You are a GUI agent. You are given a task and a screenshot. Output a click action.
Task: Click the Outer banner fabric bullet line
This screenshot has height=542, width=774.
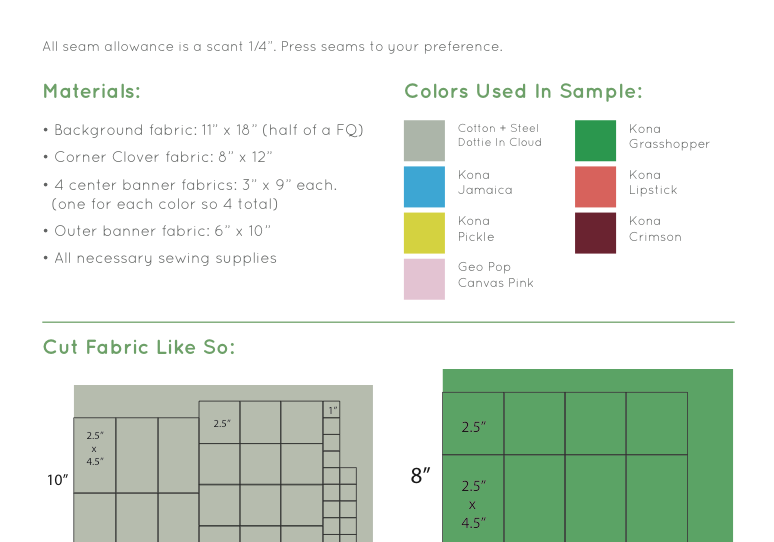point(157,231)
